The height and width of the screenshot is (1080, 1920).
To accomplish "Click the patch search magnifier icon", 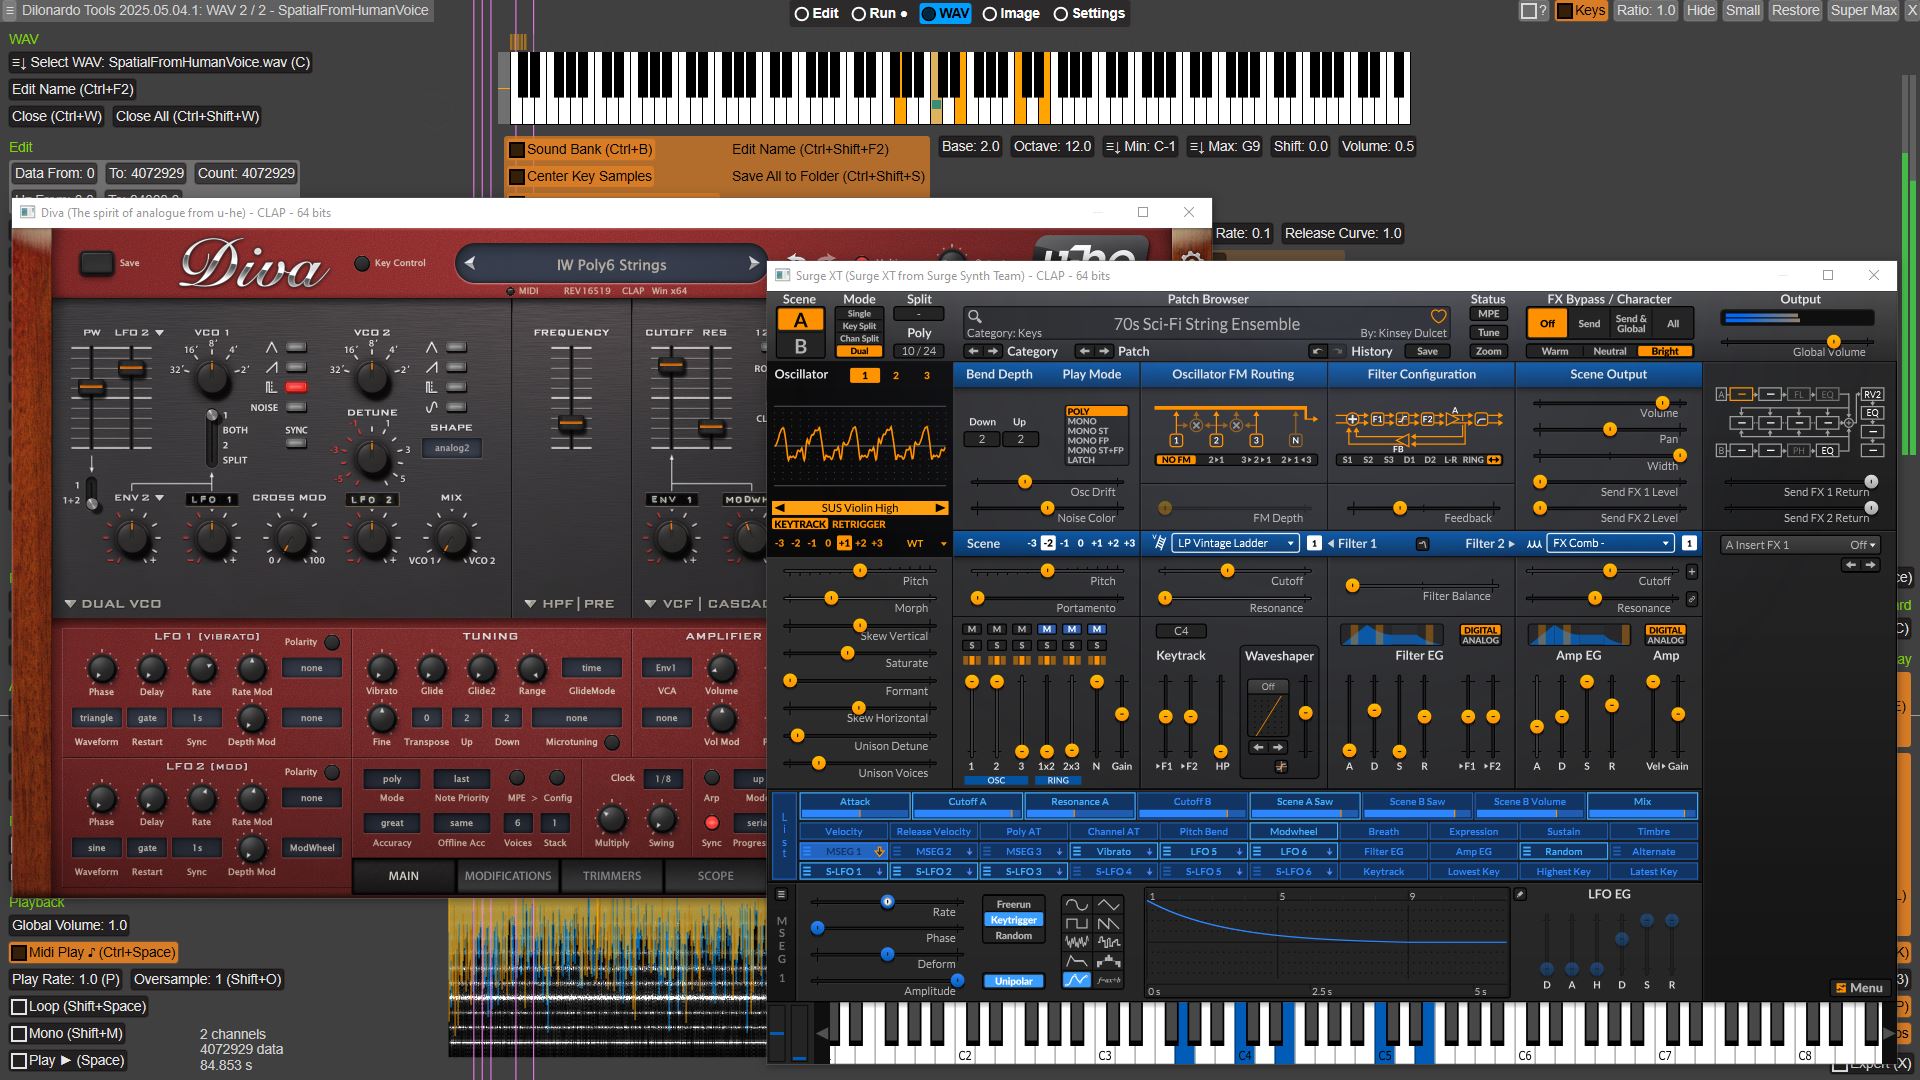I will (x=974, y=317).
